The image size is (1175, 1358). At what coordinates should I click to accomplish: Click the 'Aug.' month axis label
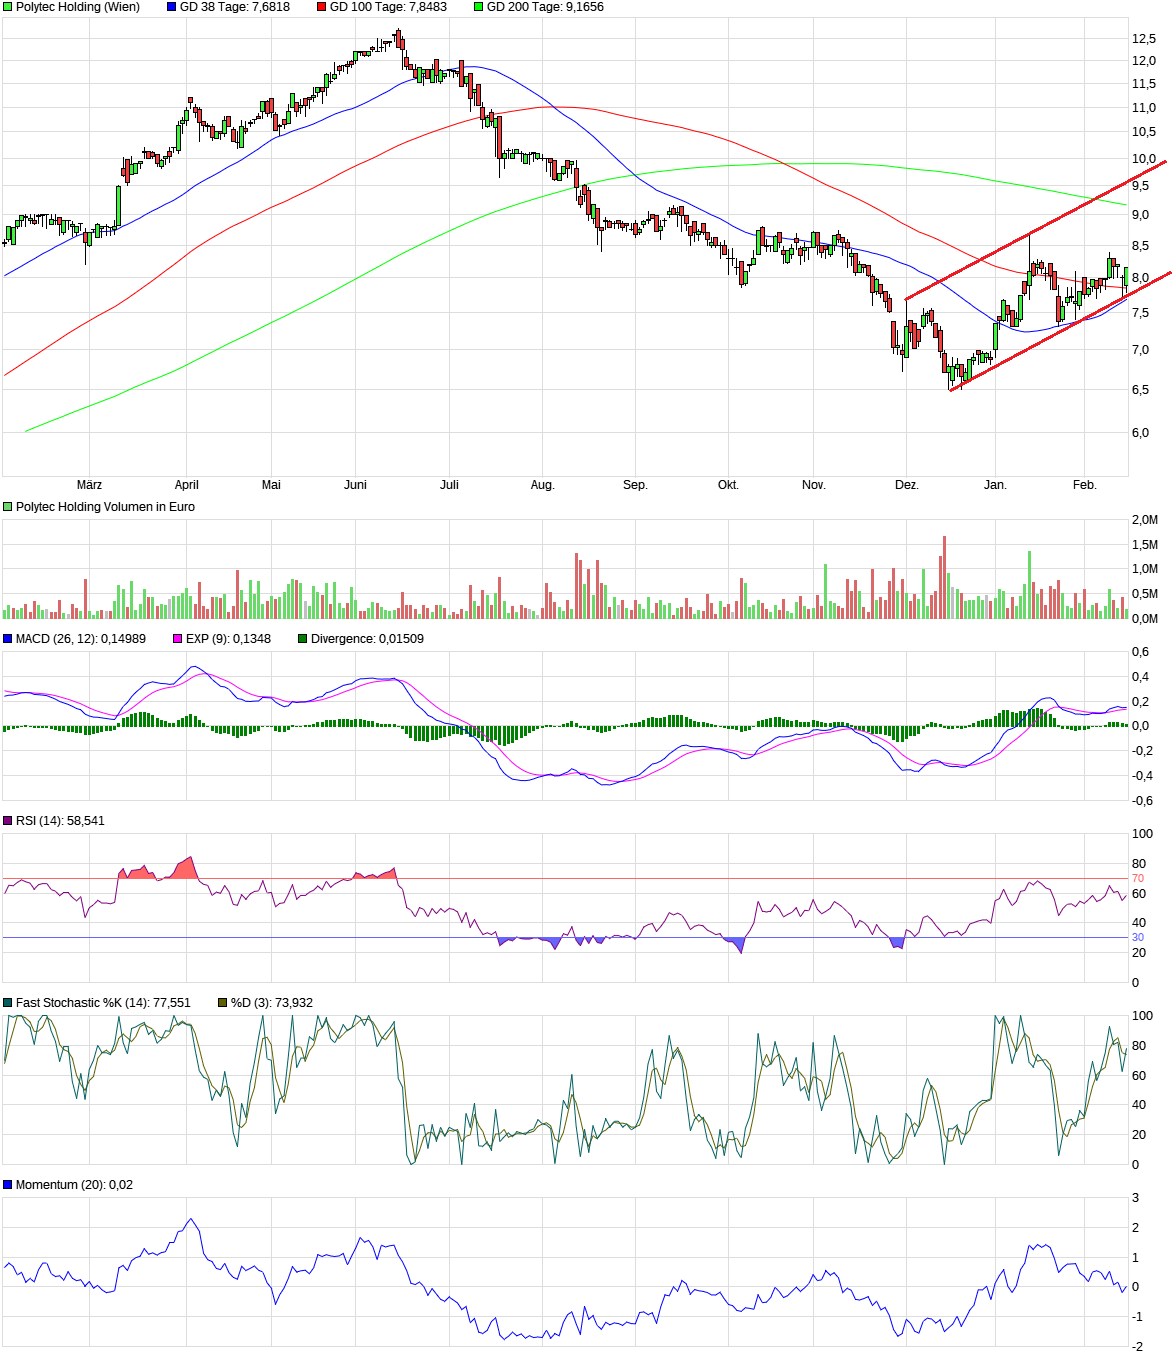(x=542, y=485)
